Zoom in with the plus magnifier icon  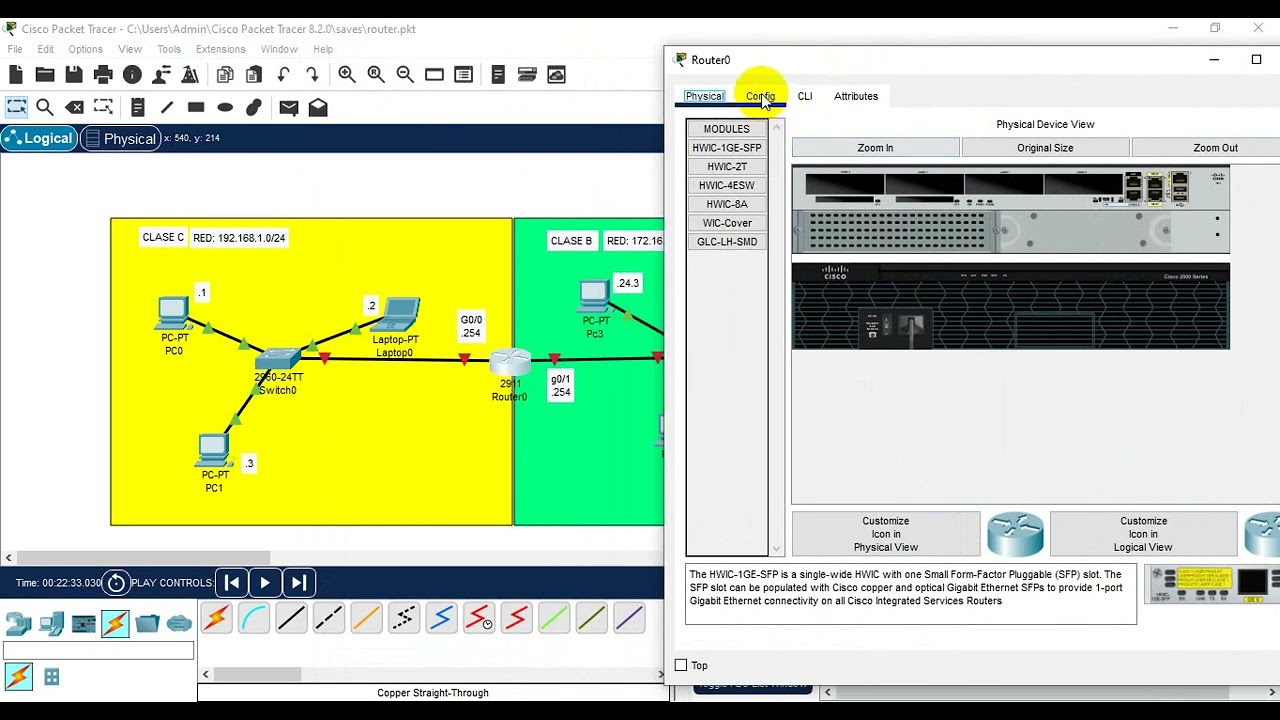click(347, 75)
